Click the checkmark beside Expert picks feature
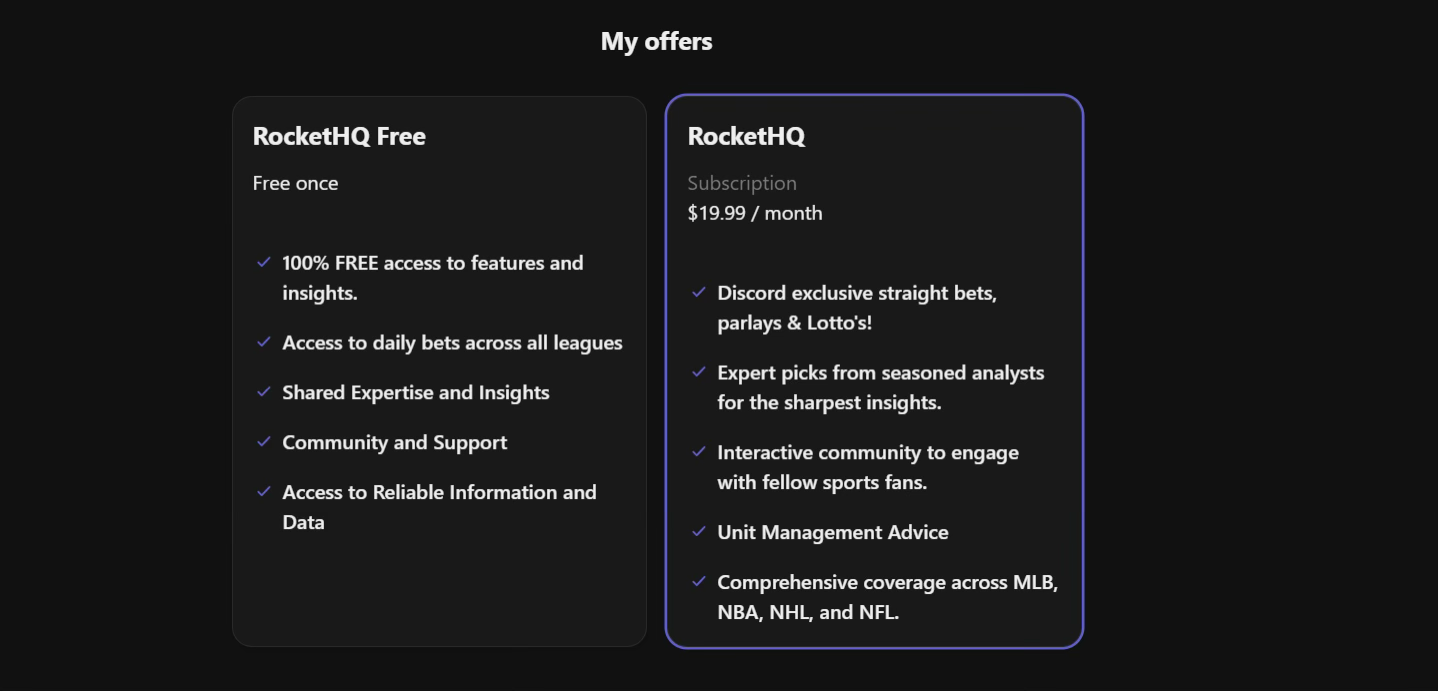1438x691 pixels. [x=699, y=372]
